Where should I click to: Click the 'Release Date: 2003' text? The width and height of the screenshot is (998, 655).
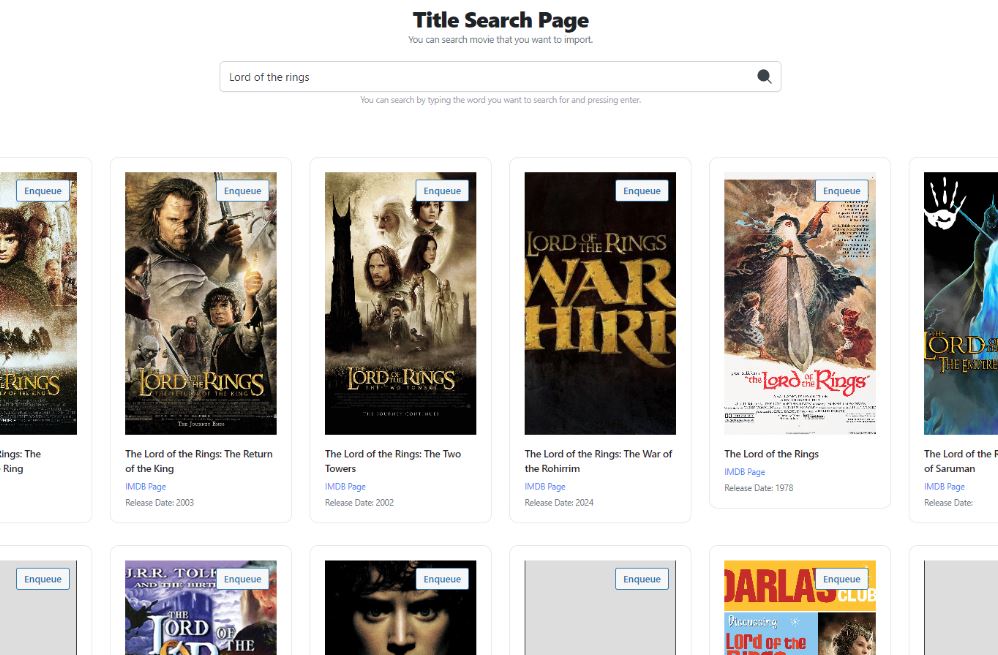pyautogui.click(x=159, y=502)
